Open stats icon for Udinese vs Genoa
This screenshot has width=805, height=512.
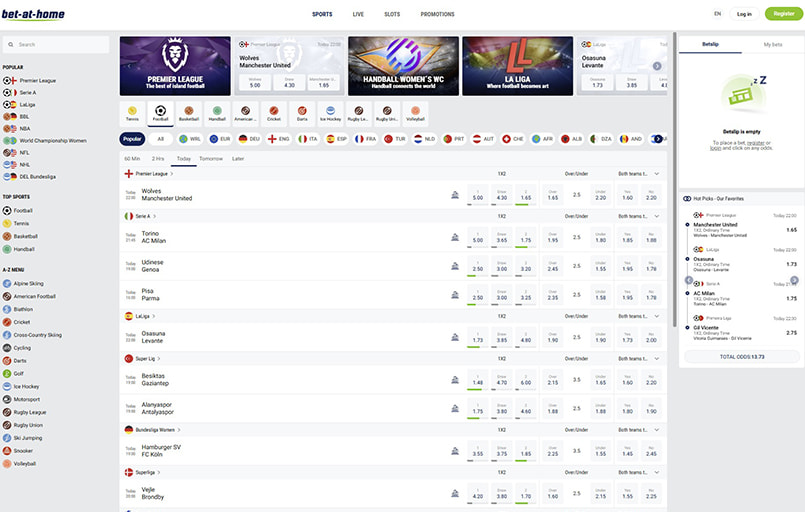point(455,266)
